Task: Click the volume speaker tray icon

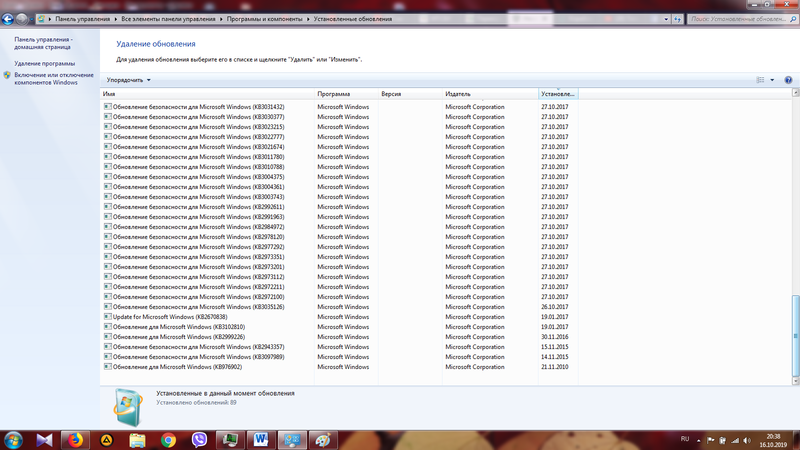Action: pos(747,440)
